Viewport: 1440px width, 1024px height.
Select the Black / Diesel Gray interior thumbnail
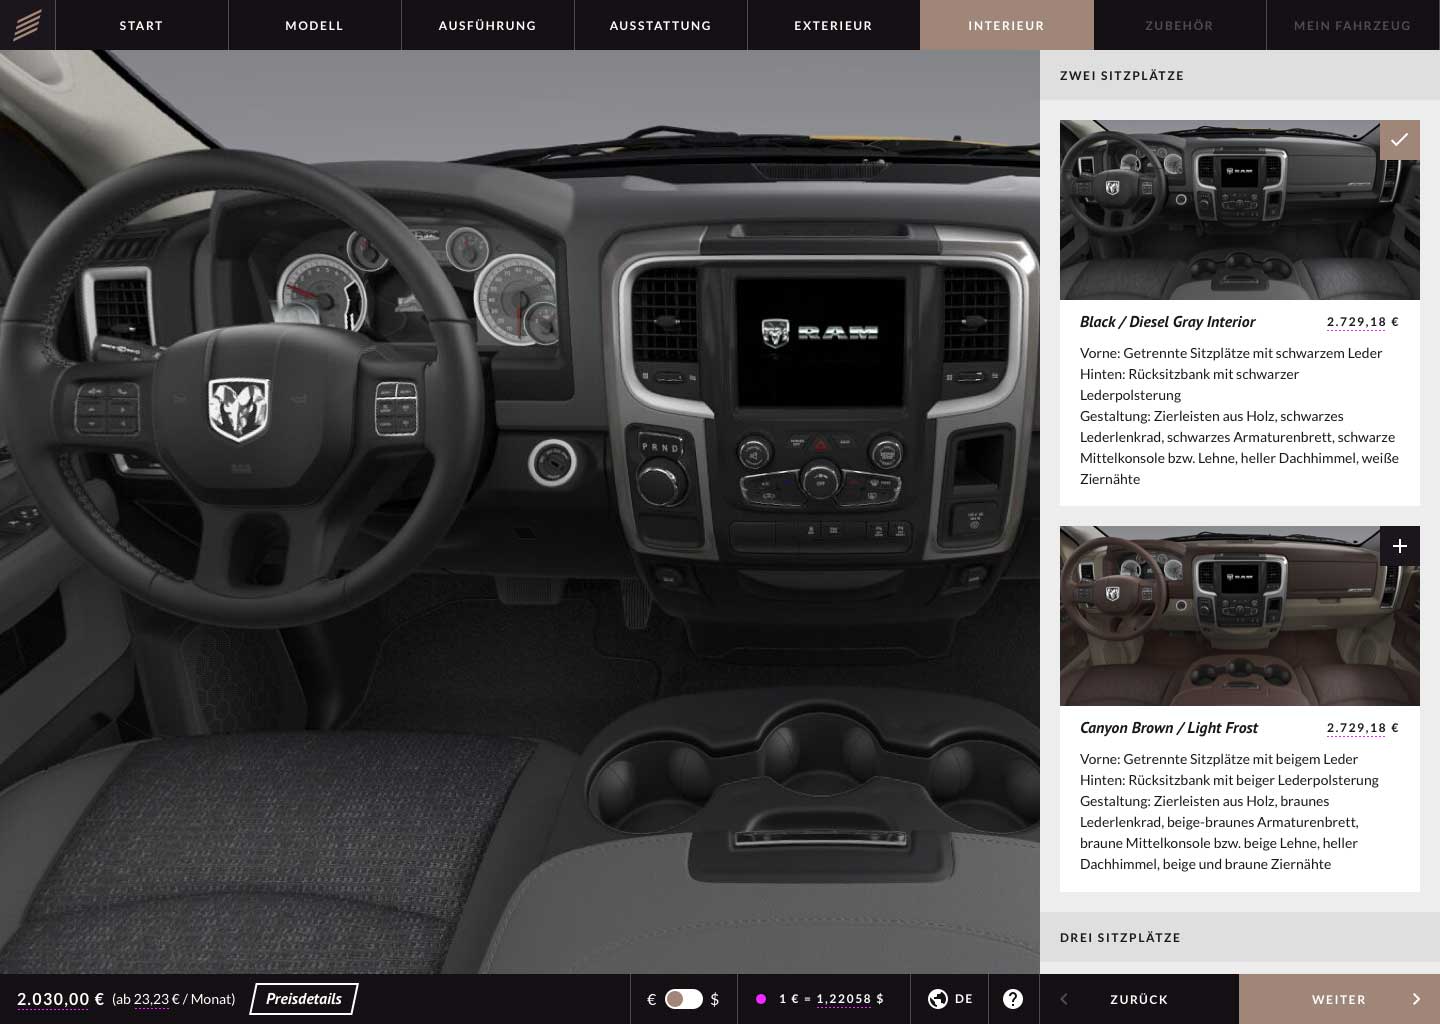tap(1239, 210)
